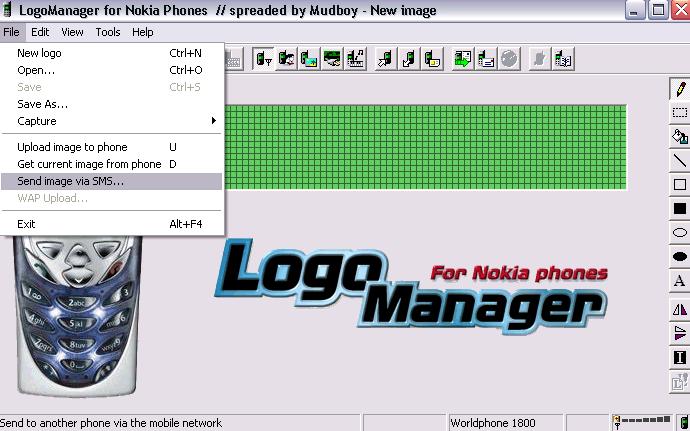Click the greyed globe WAP toolbar icon
The width and height of the screenshot is (690, 431).
[509, 59]
